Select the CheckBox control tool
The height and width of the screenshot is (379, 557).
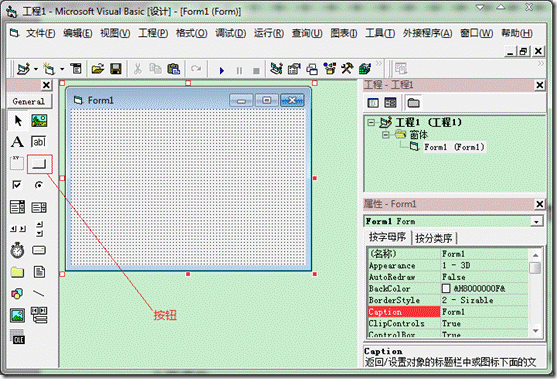coord(17,185)
